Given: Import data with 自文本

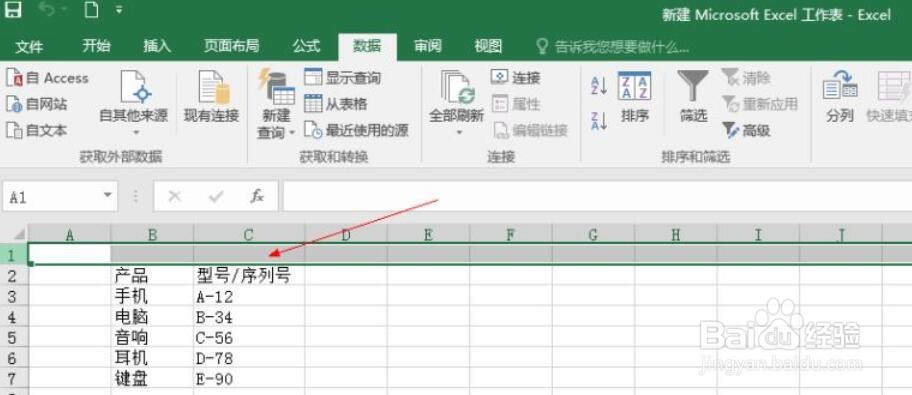Looking at the screenshot, I should click(x=37, y=130).
